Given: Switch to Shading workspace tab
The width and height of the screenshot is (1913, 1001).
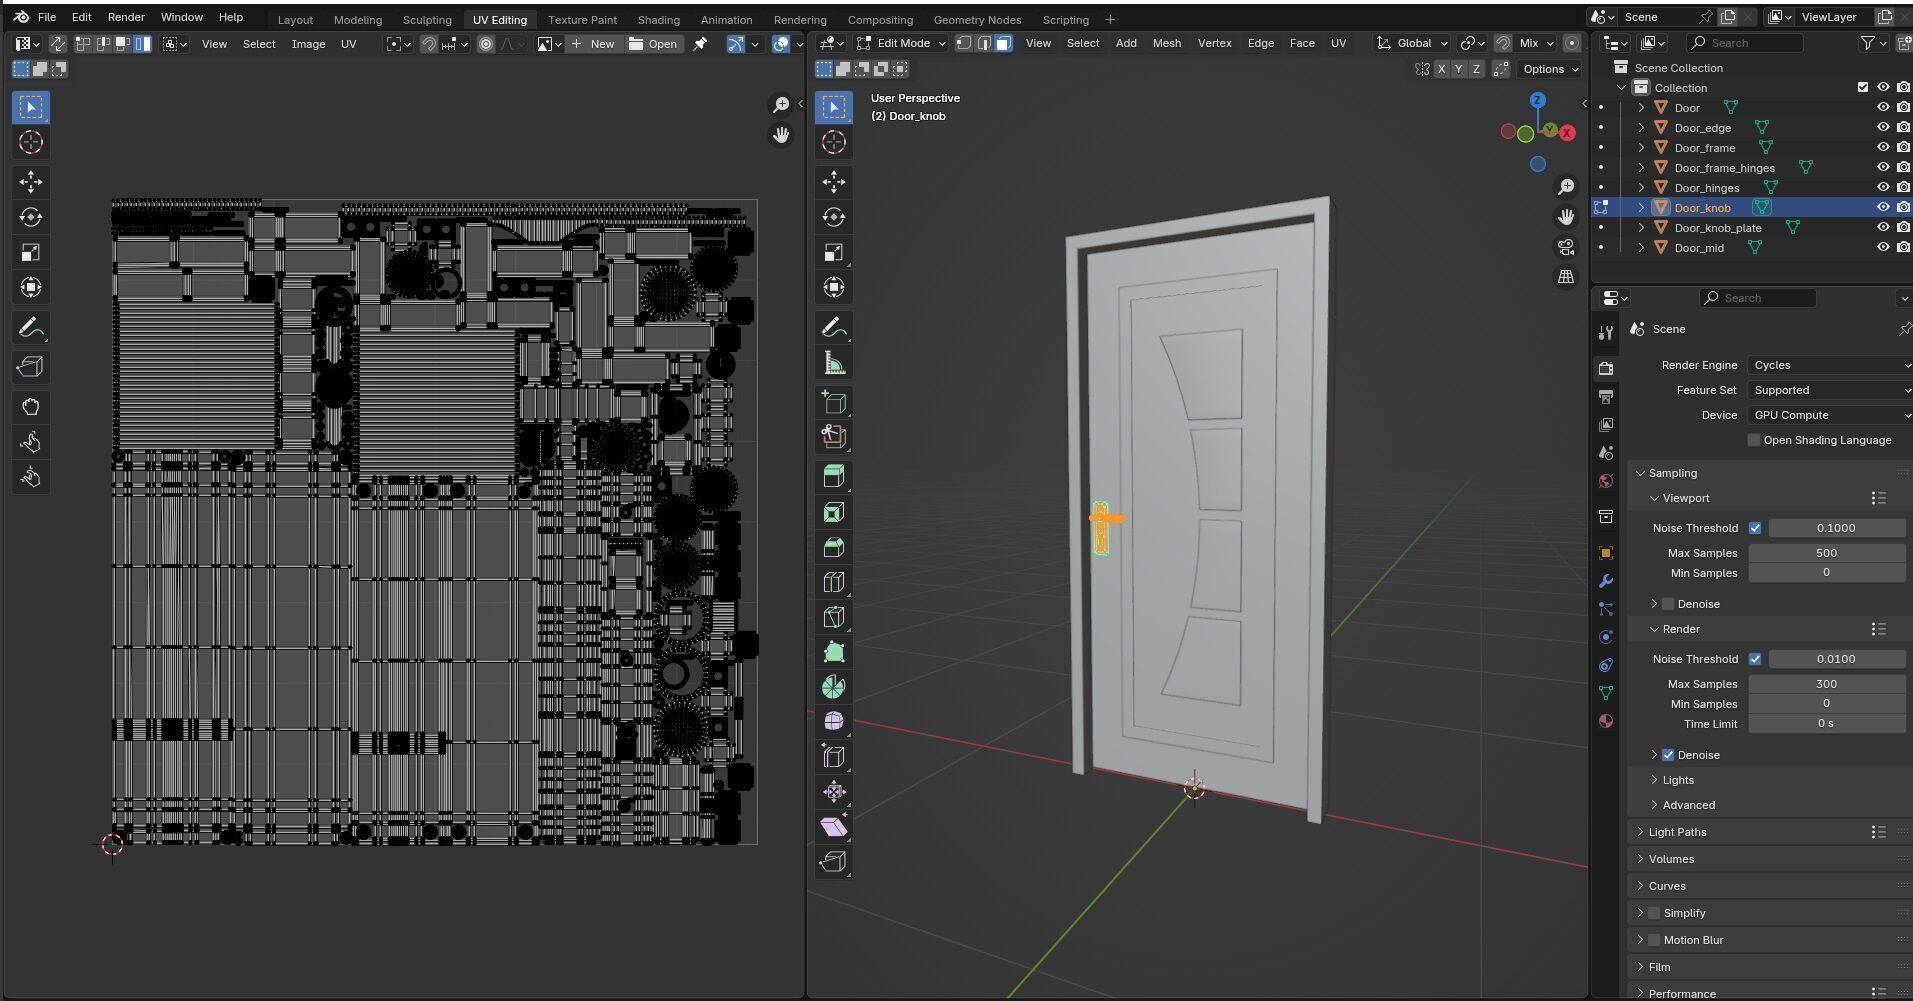Looking at the screenshot, I should click(x=658, y=19).
